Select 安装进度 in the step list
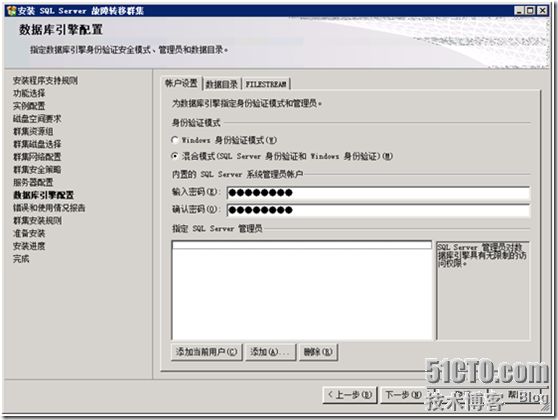The width and height of the screenshot is (558, 420). 29,246
